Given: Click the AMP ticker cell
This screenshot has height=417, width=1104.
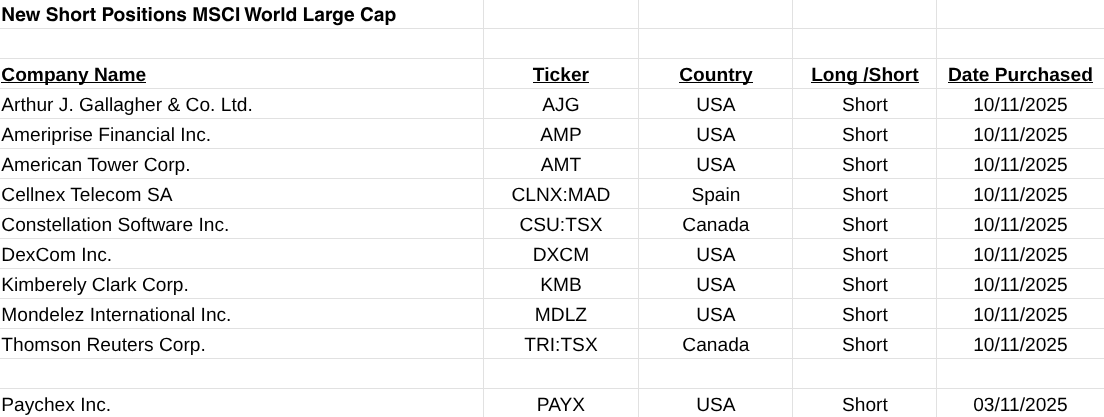Looking at the screenshot, I should click(x=561, y=135).
